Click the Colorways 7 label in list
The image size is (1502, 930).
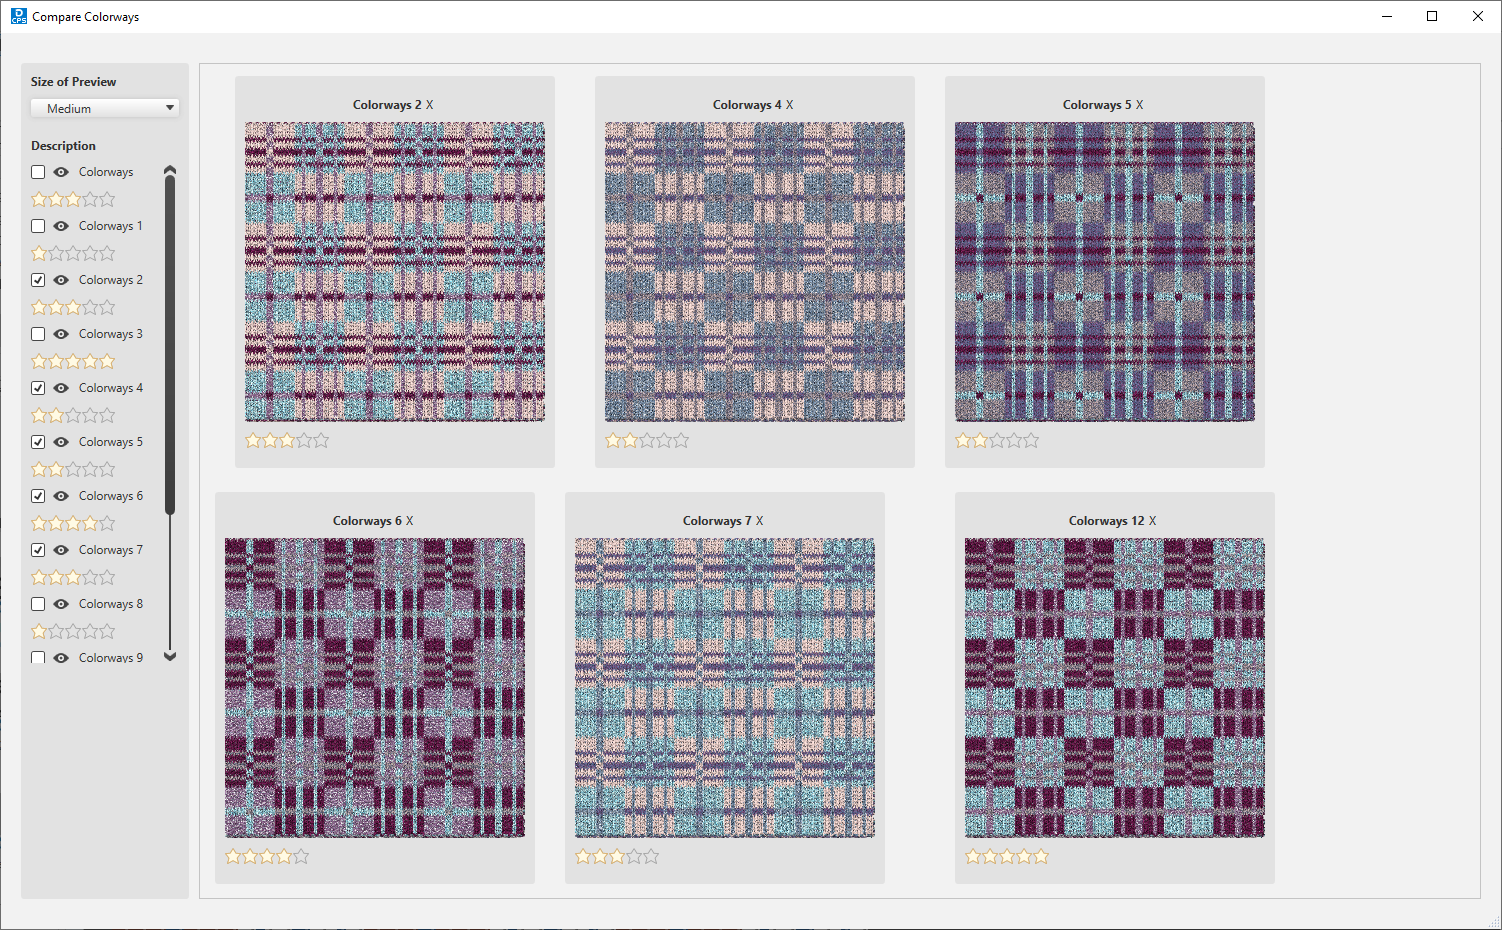pyautogui.click(x=111, y=550)
